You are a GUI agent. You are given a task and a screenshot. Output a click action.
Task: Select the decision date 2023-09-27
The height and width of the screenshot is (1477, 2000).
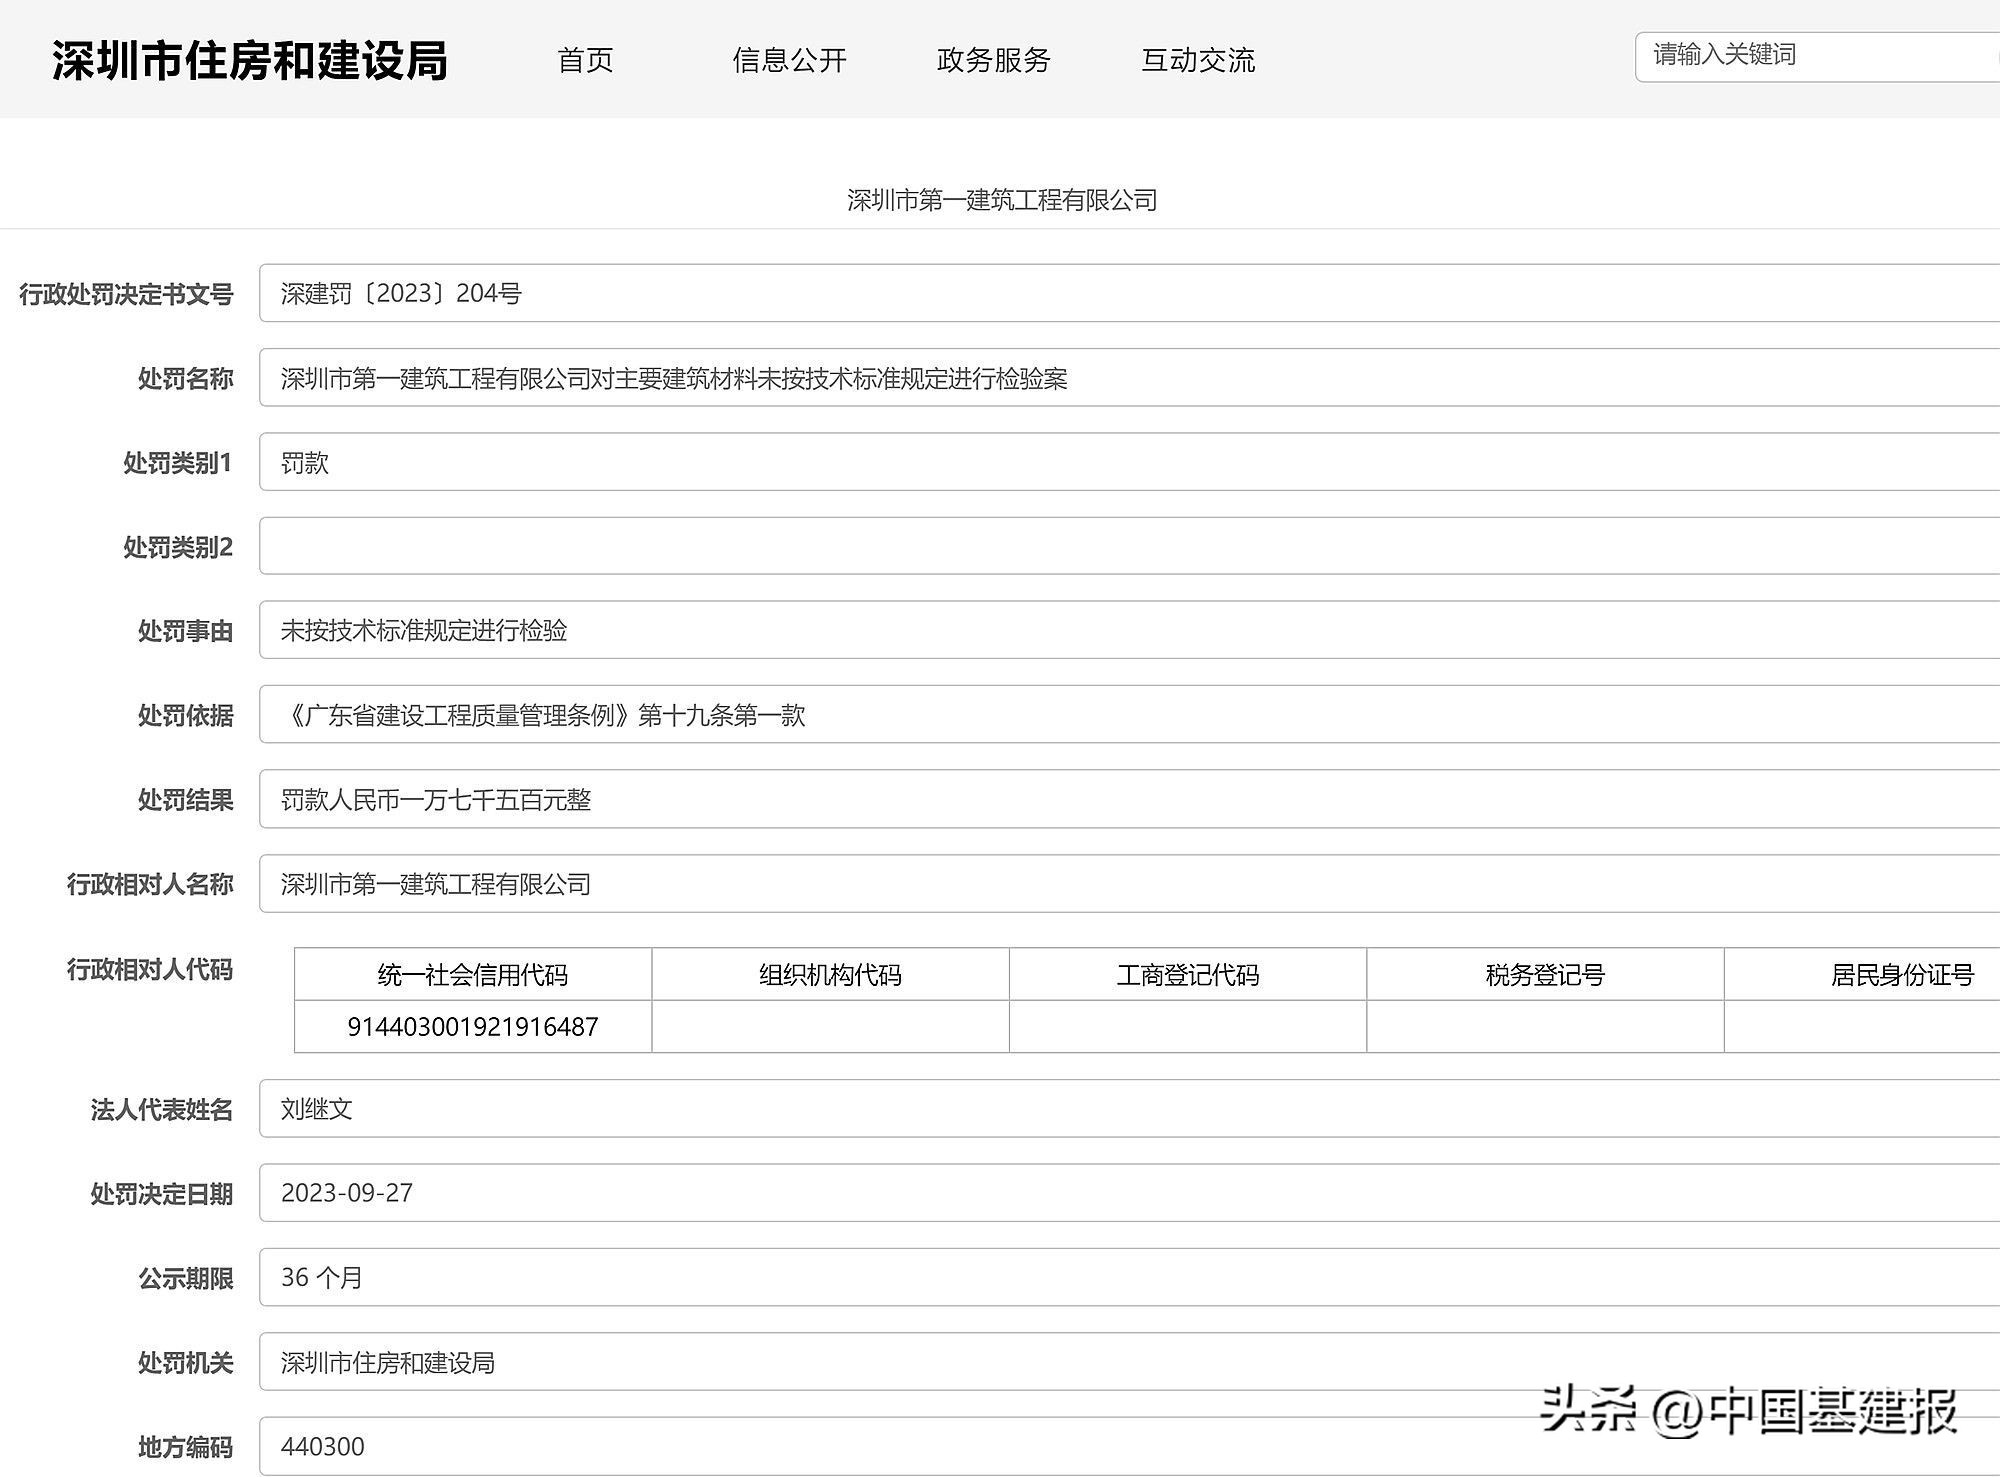[346, 1192]
